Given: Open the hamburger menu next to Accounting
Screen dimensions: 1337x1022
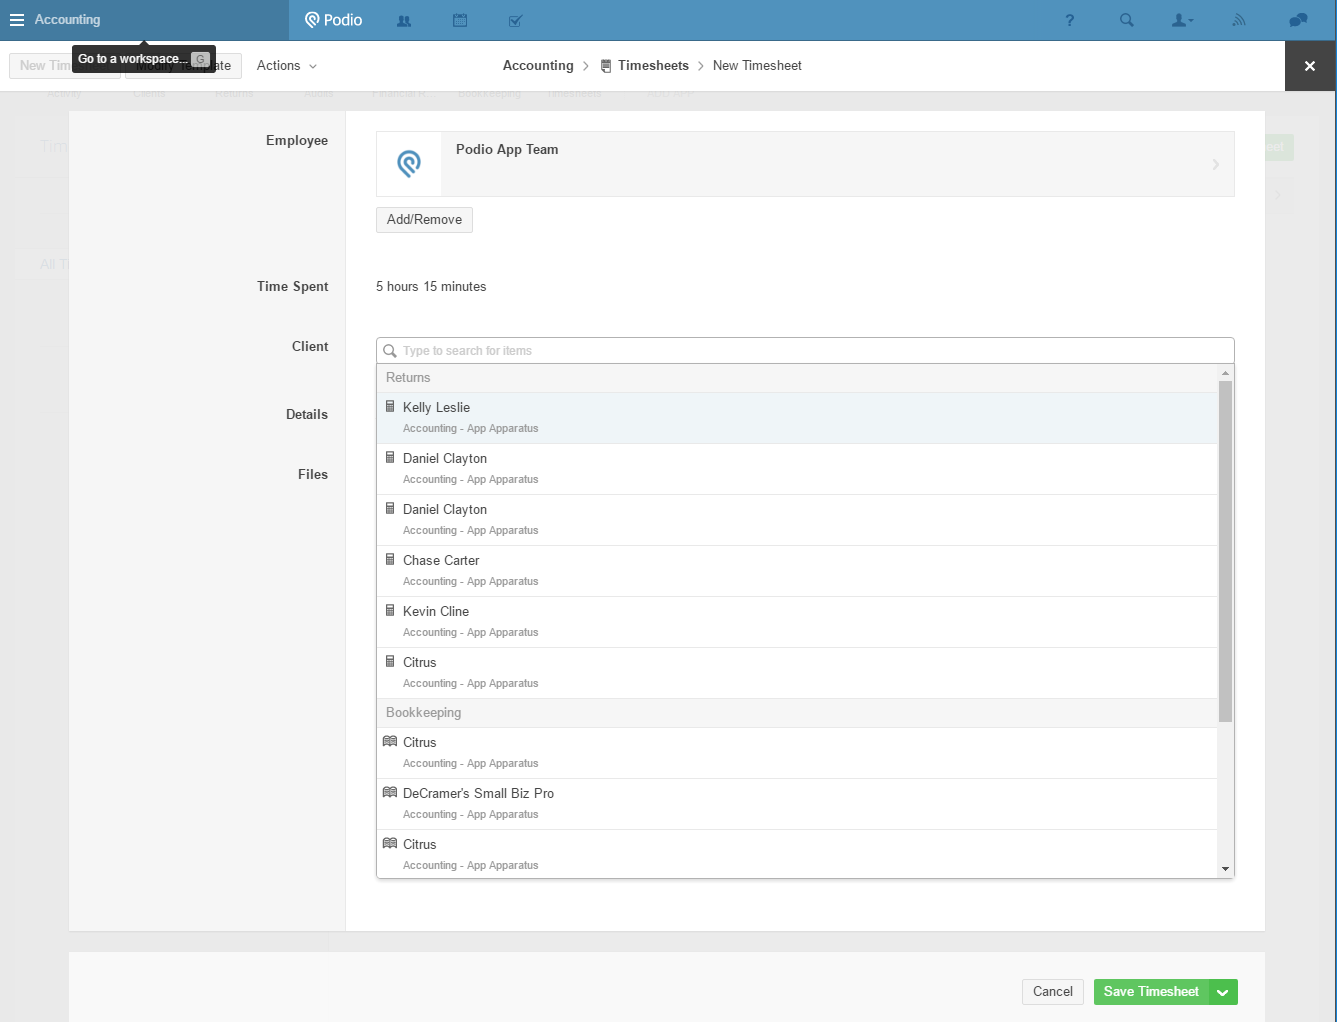Looking at the screenshot, I should pos(17,20).
